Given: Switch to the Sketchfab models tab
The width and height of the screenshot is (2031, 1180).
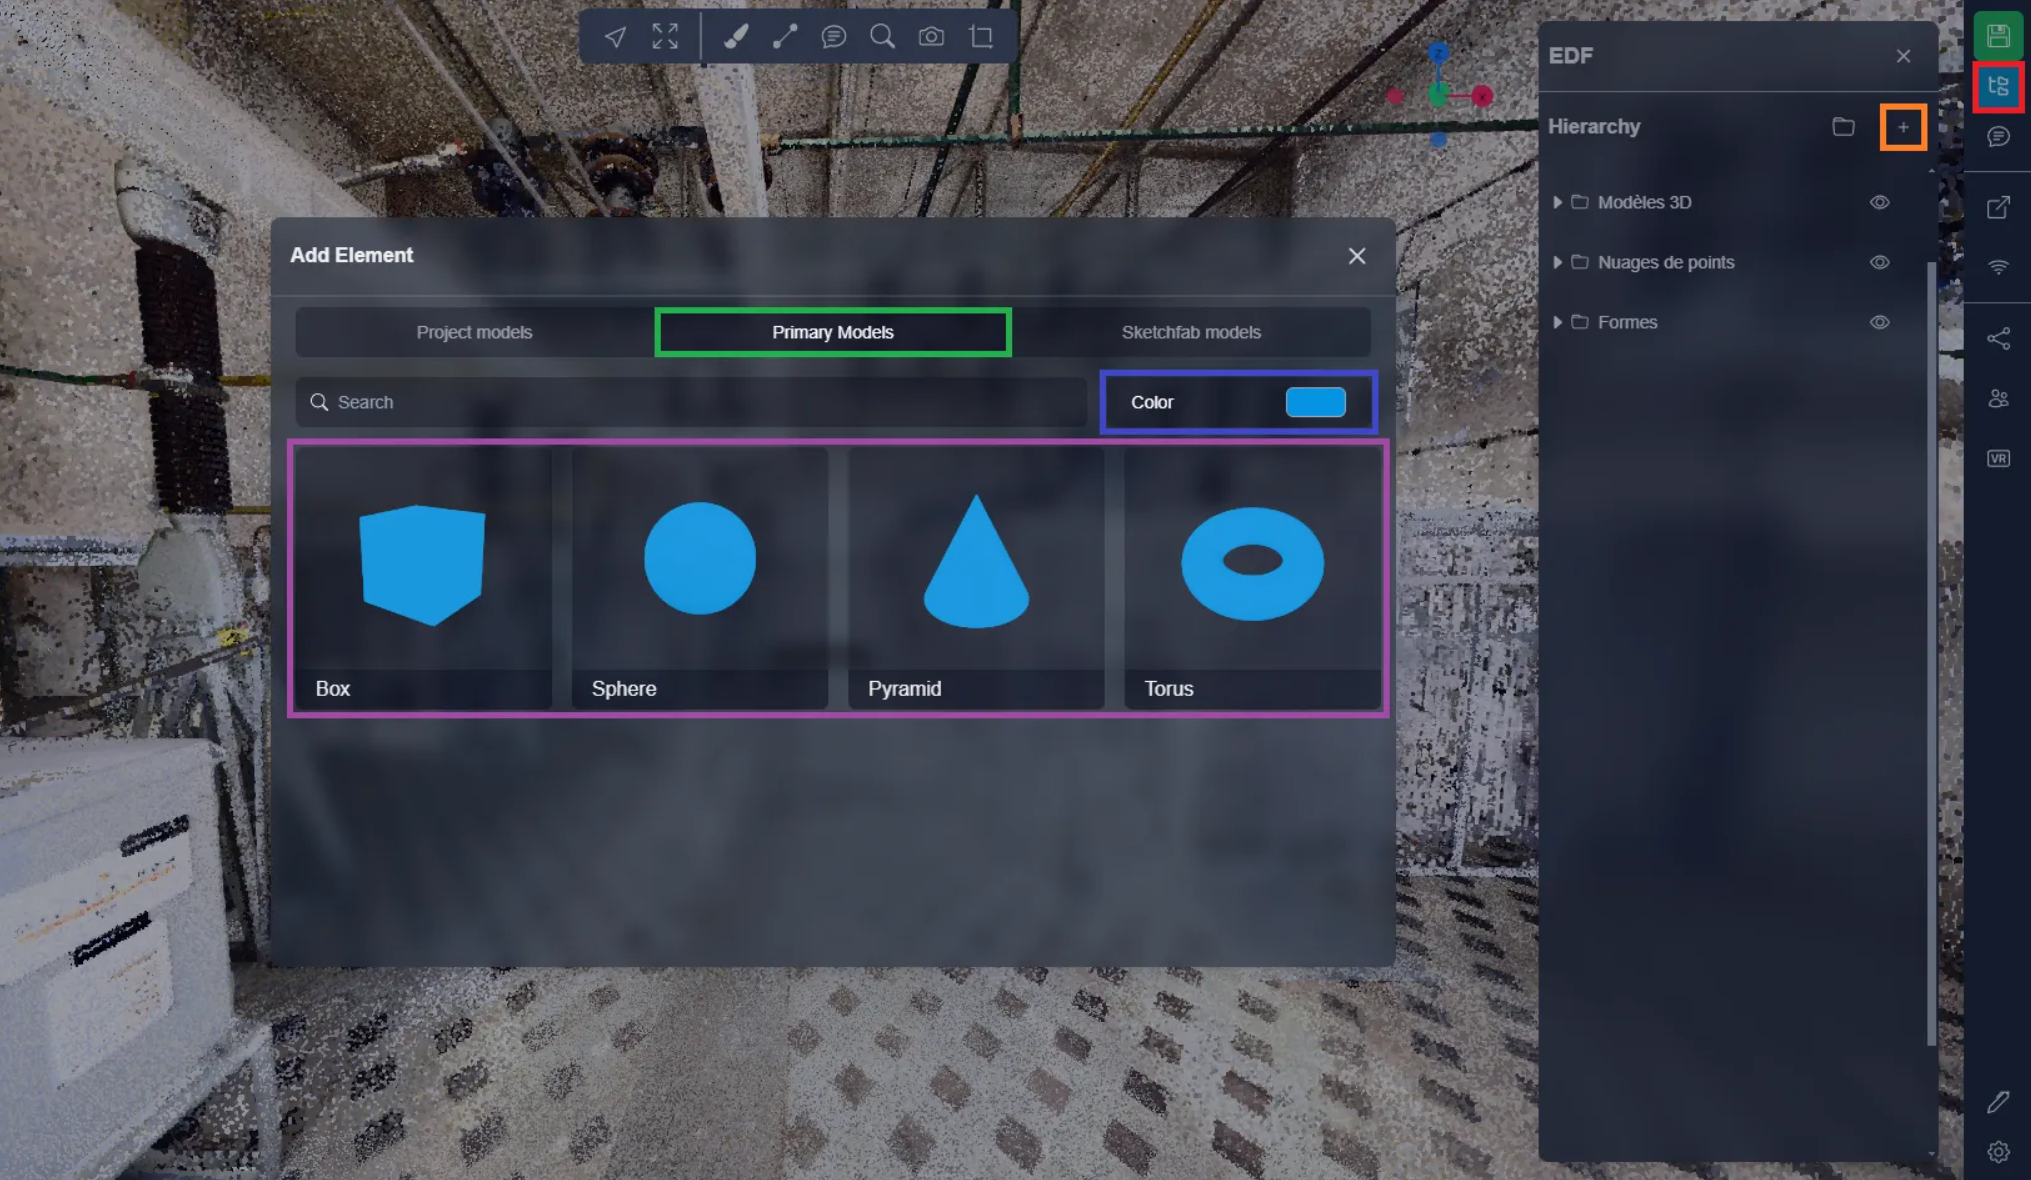Looking at the screenshot, I should coord(1190,332).
